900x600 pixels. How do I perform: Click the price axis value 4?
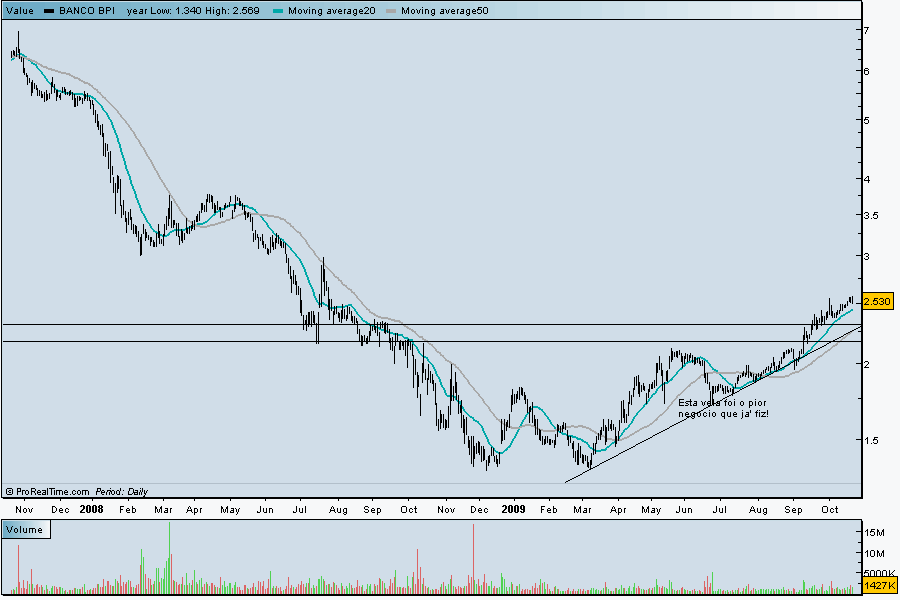(867, 179)
